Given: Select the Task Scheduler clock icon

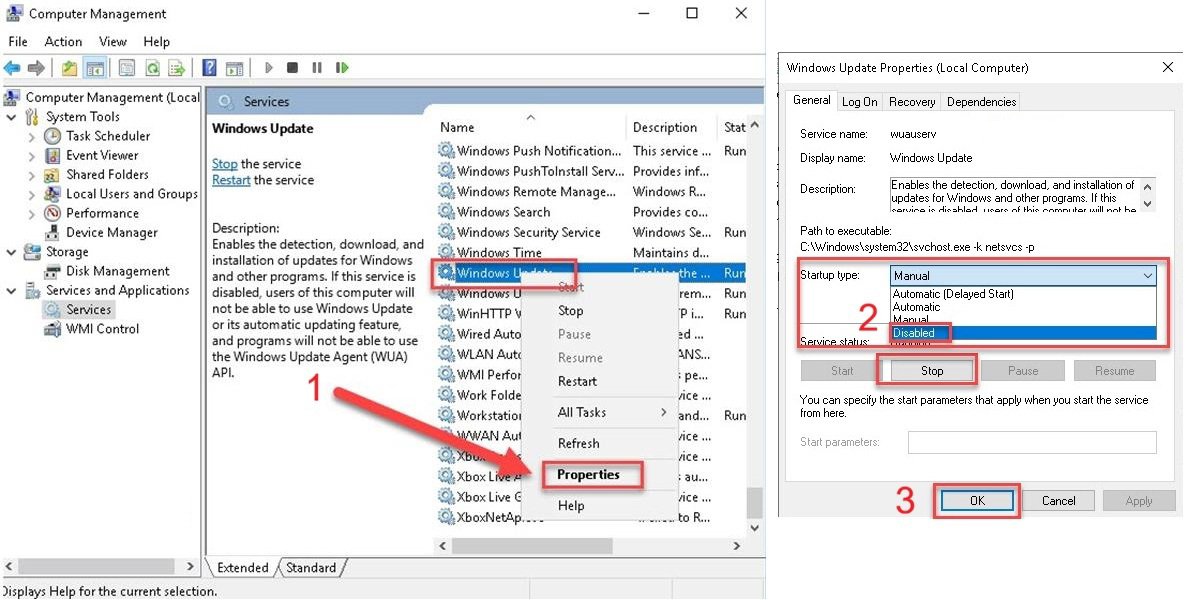Looking at the screenshot, I should (x=53, y=136).
